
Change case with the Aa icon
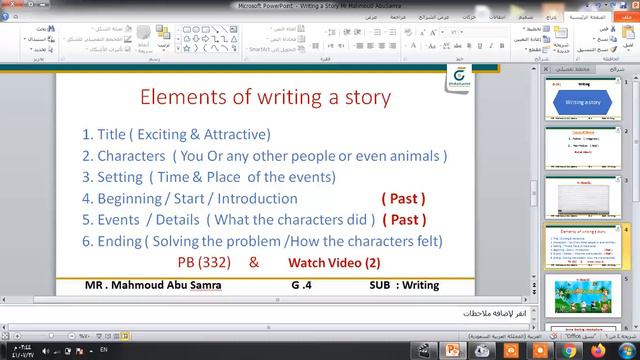432,46
